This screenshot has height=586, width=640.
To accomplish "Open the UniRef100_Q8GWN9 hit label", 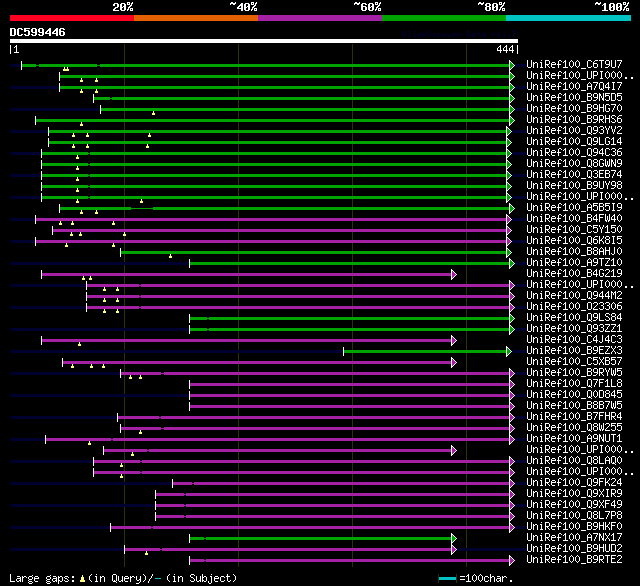I will coord(574,164).
